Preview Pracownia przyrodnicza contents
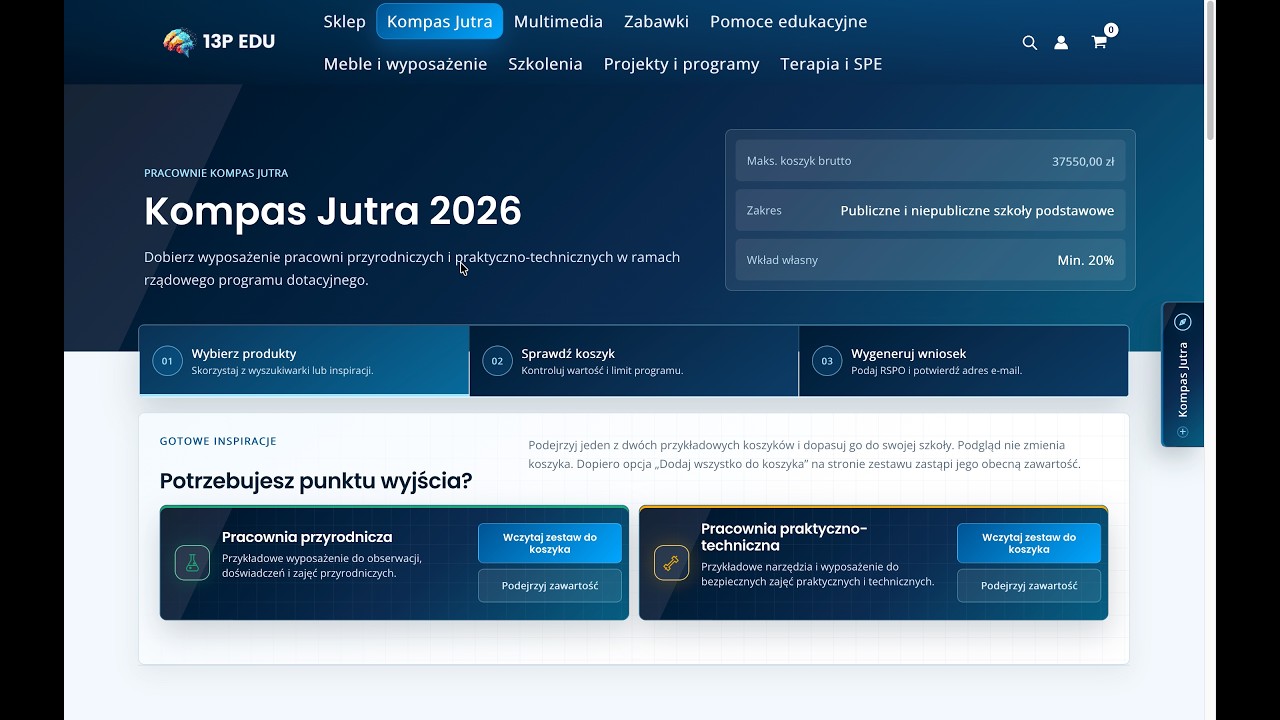Image resolution: width=1280 pixels, height=720 pixels. coord(550,586)
